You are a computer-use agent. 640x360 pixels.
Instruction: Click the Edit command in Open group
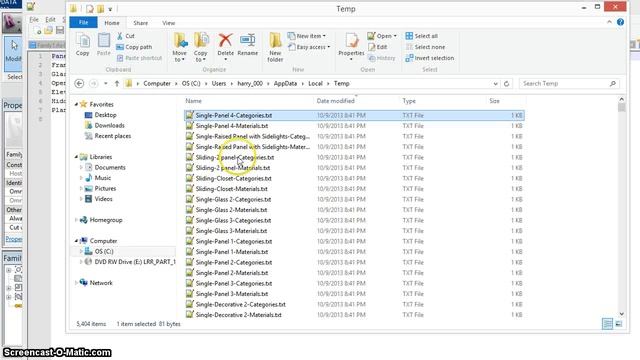[x=377, y=47]
